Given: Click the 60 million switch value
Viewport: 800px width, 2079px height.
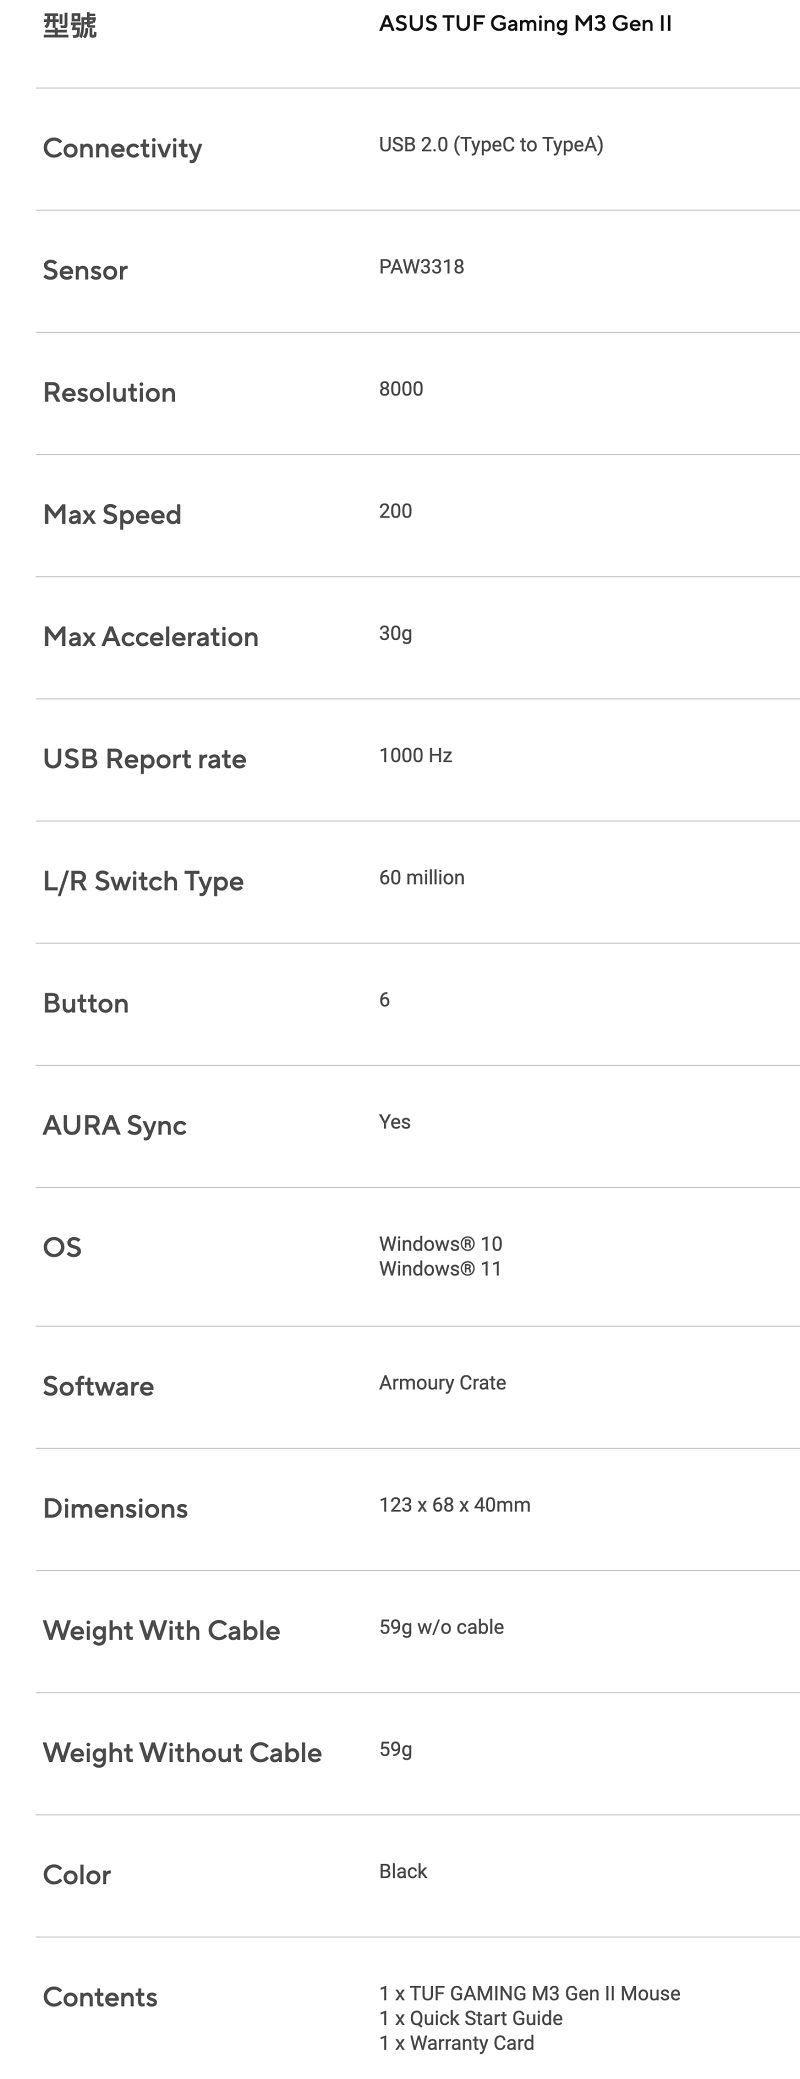Looking at the screenshot, I should click(x=421, y=877).
